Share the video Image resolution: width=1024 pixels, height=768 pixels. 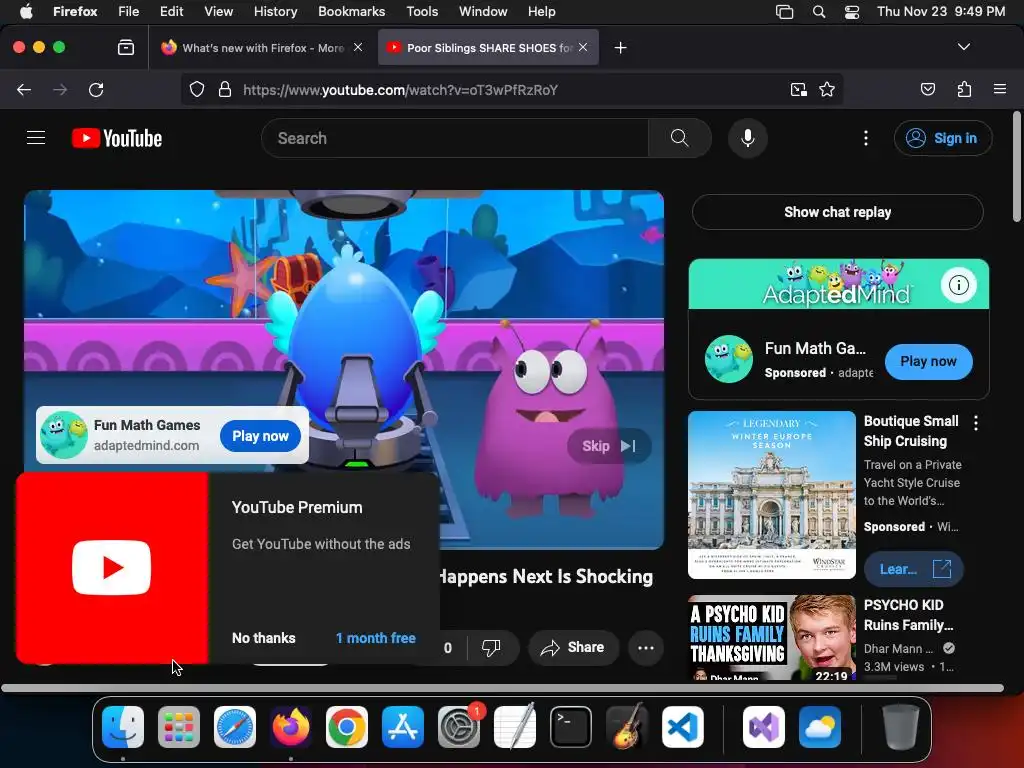(573, 647)
